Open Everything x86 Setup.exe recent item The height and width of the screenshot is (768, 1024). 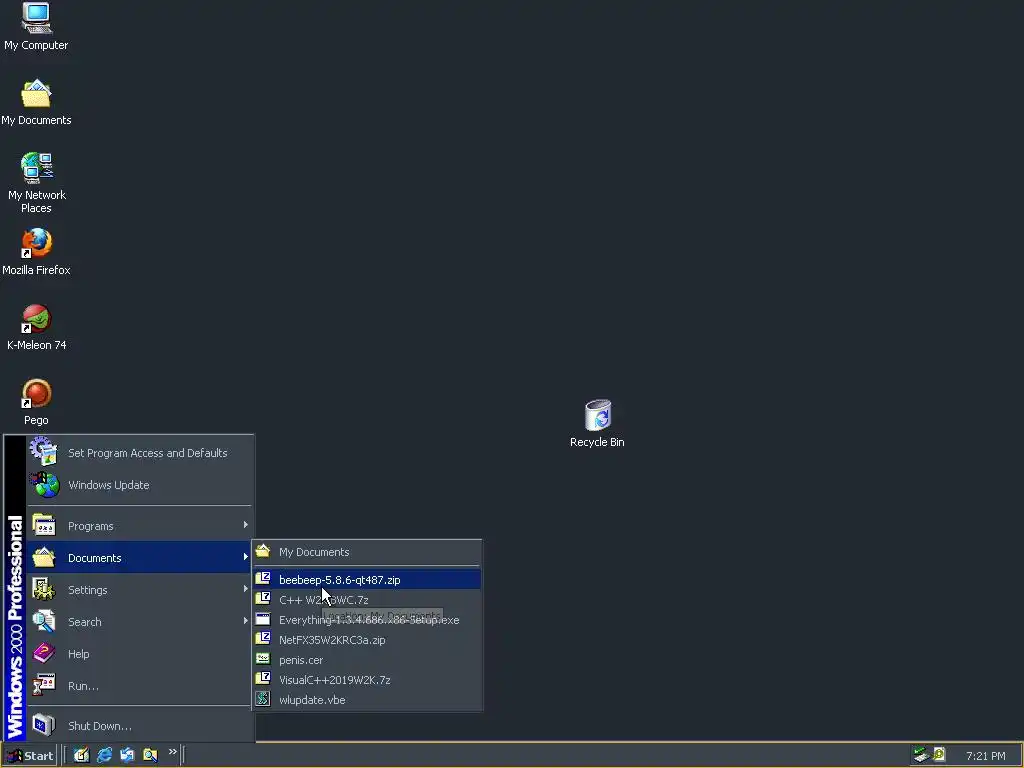[x=367, y=620]
